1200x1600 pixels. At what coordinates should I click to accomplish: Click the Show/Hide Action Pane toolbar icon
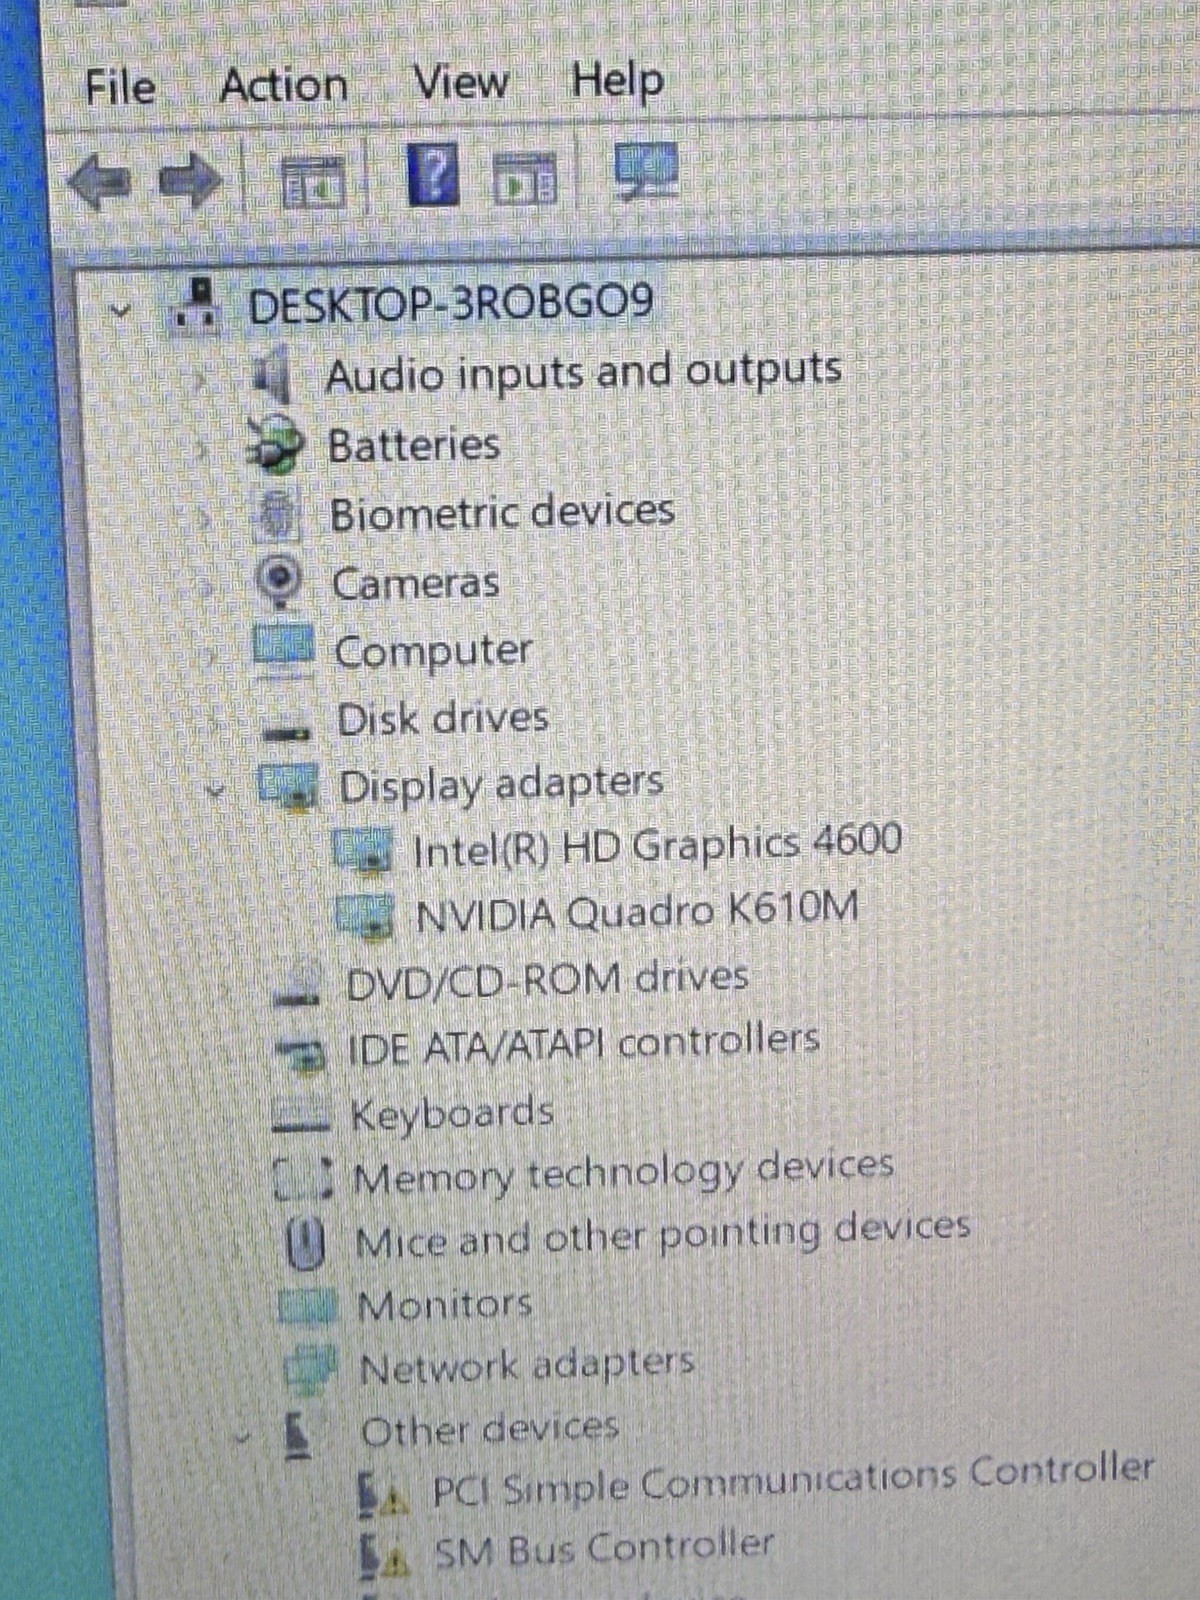tap(526, 178)
